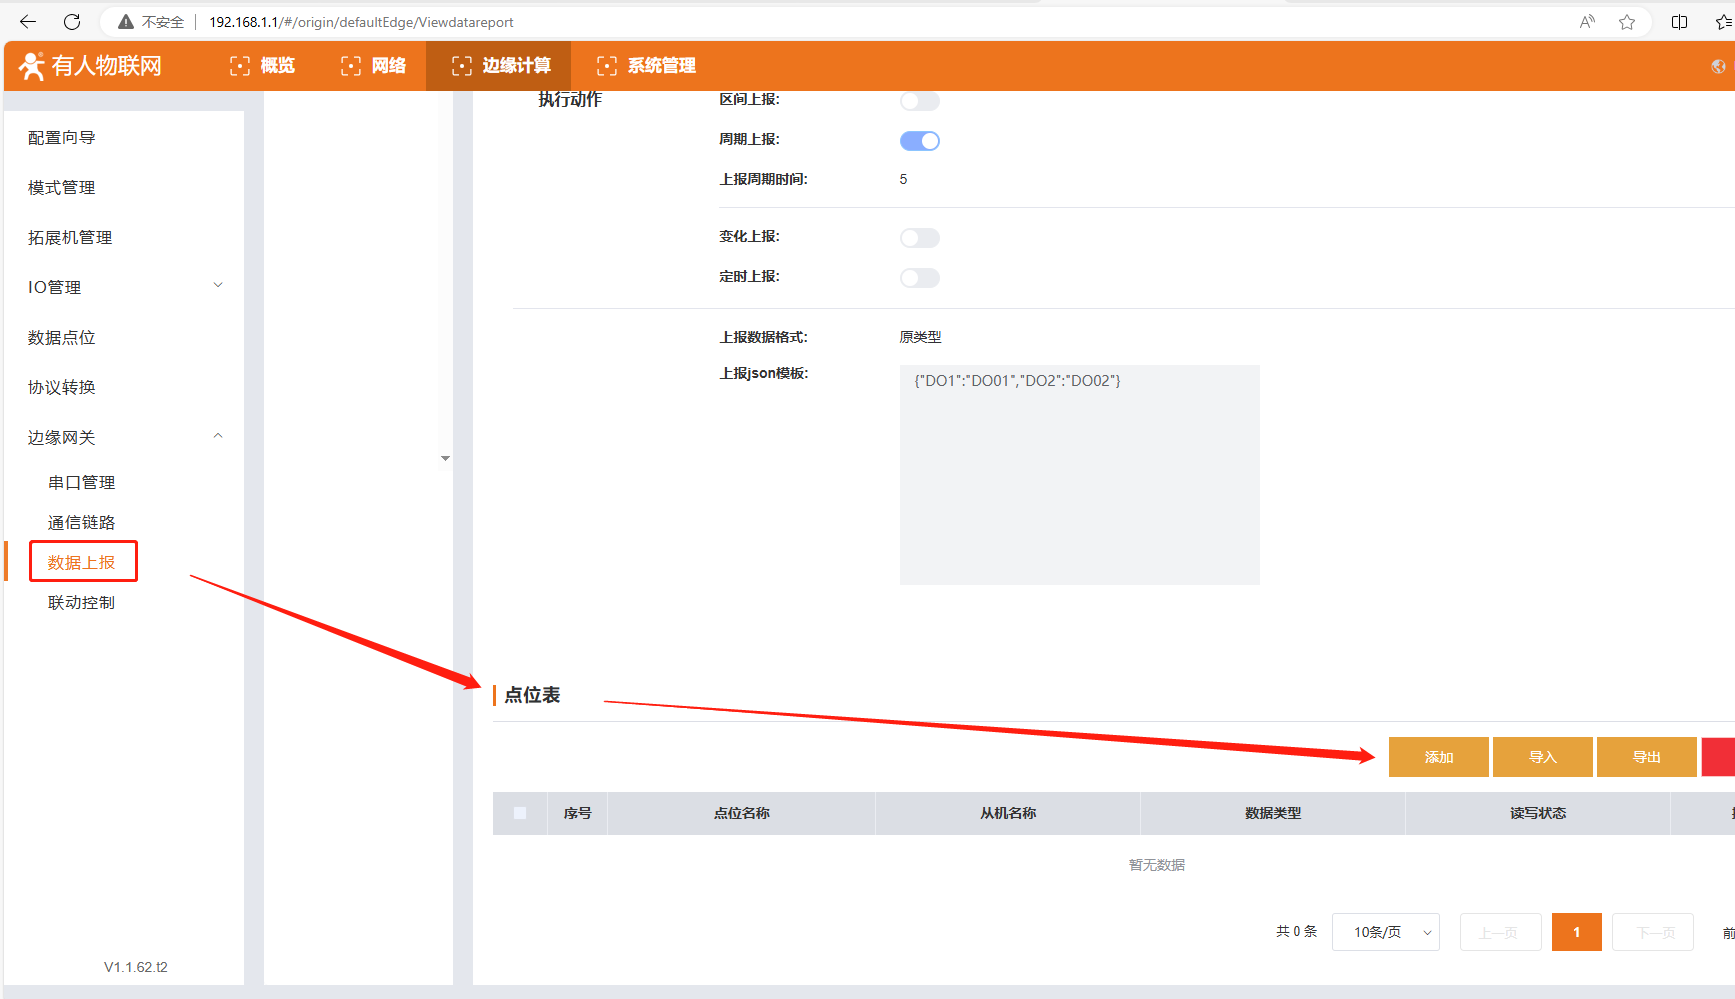1735x999 pixels.
Task: Click the favorite star icon in address bar
Action: tap(1627, 22)
